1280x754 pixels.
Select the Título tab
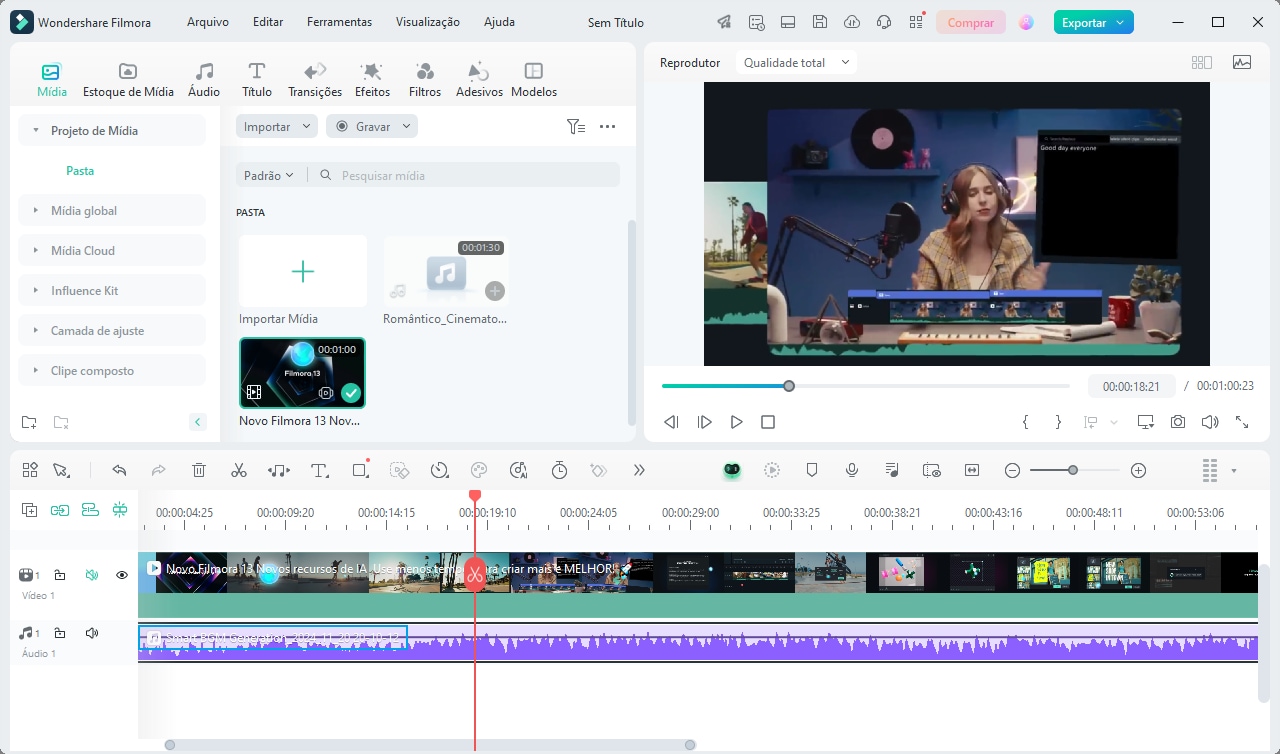pos(257,80)
